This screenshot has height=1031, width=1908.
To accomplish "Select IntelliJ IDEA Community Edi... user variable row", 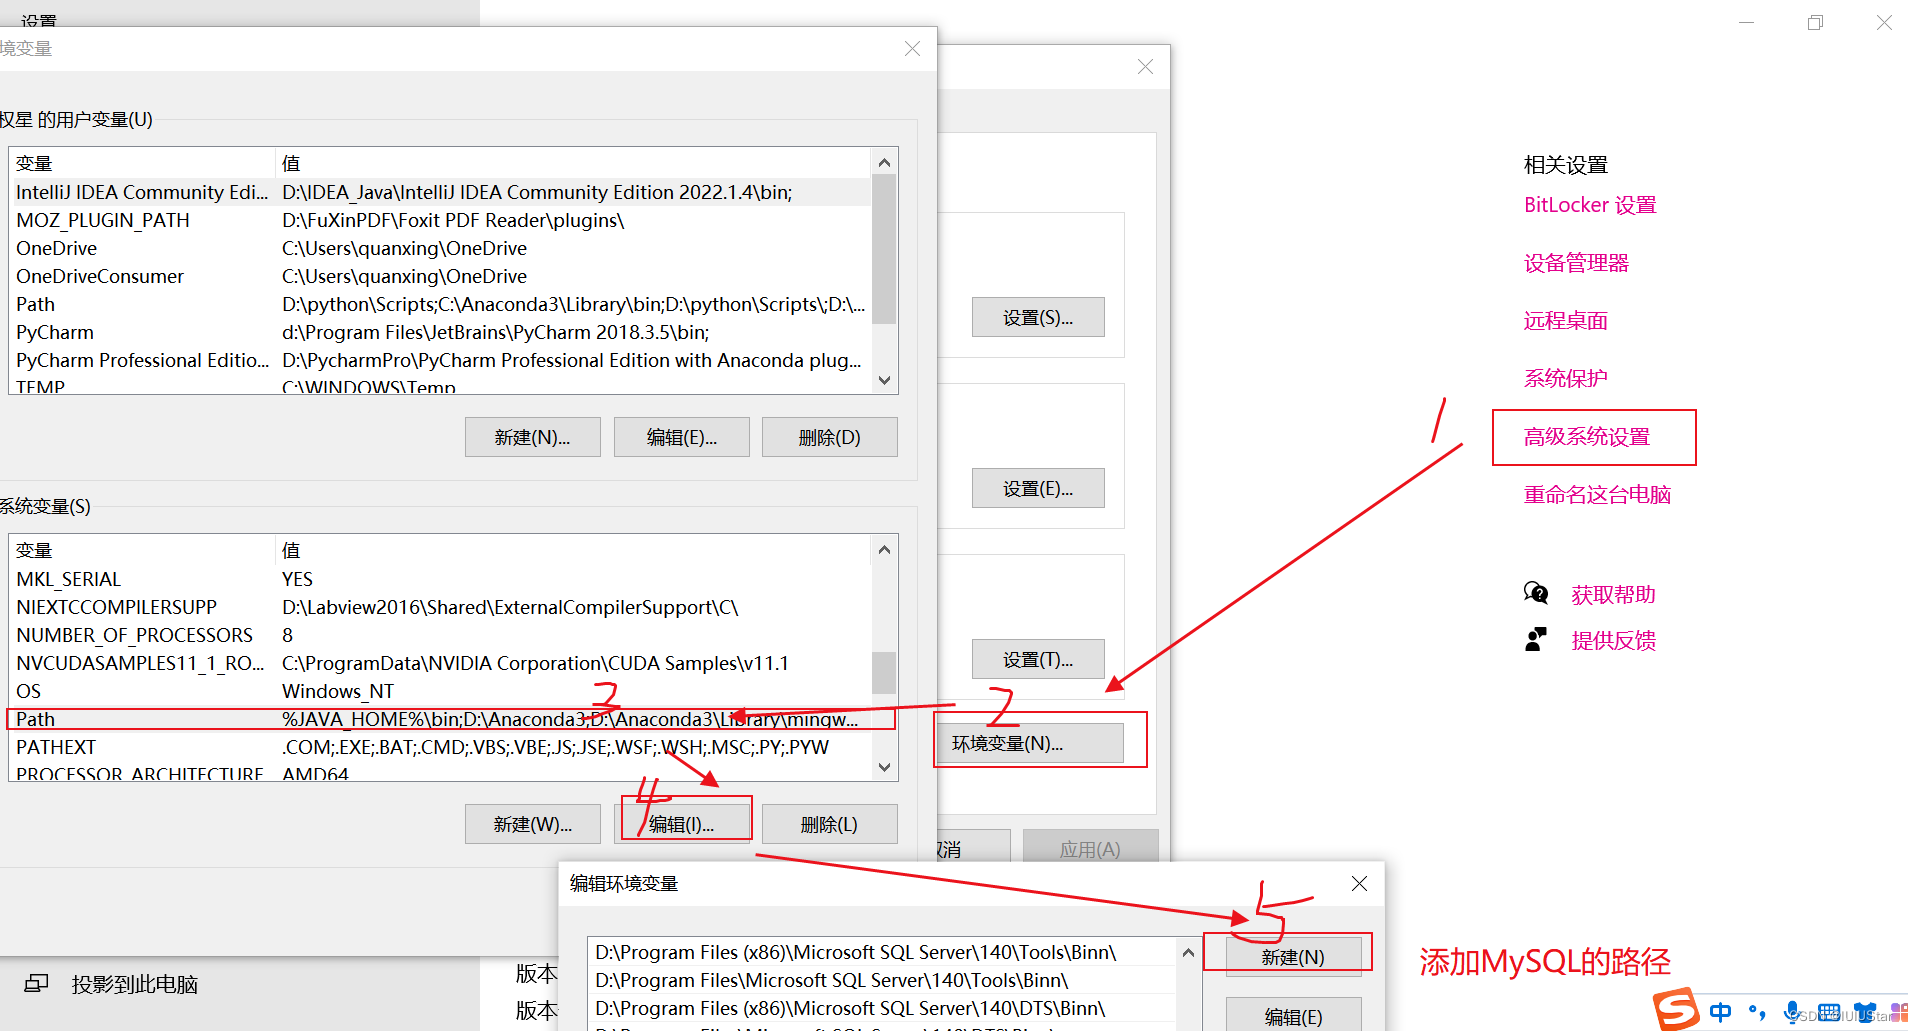I will pyautogui.click(x=440, y=192).
